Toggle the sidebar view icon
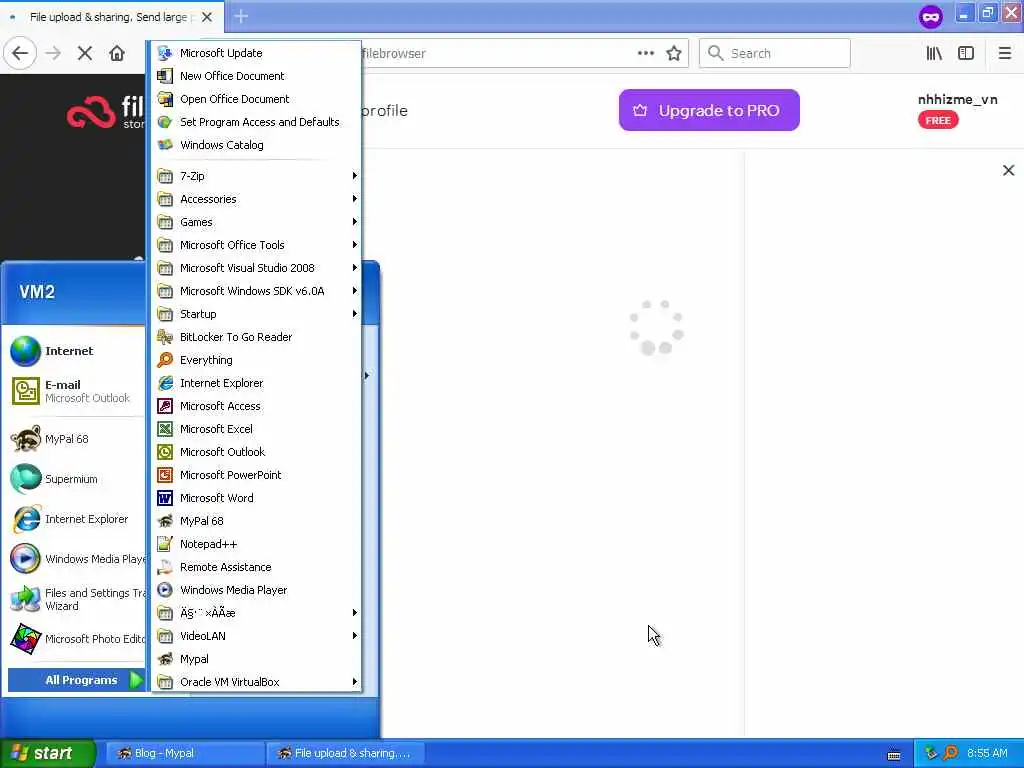The image size is (1024, 768). (x=966, y=53)
